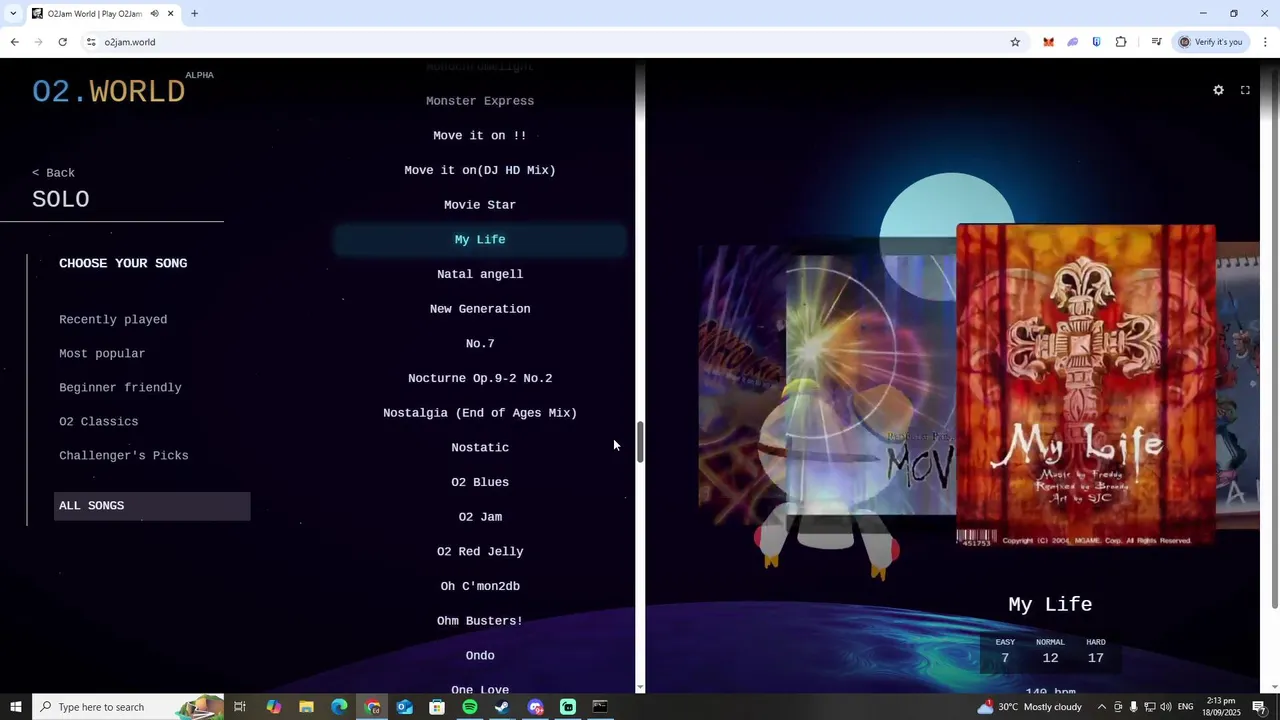Open the volume control in the system tray
Screen dimensions: 1280x720
pyautogui.click(x=1166, y=707)
